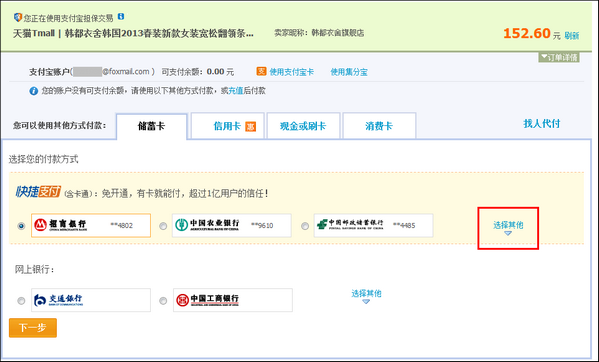Viewport: 599px width, 362px height.
Task: Switch to the 消费卡 tab
Action: 379,126
